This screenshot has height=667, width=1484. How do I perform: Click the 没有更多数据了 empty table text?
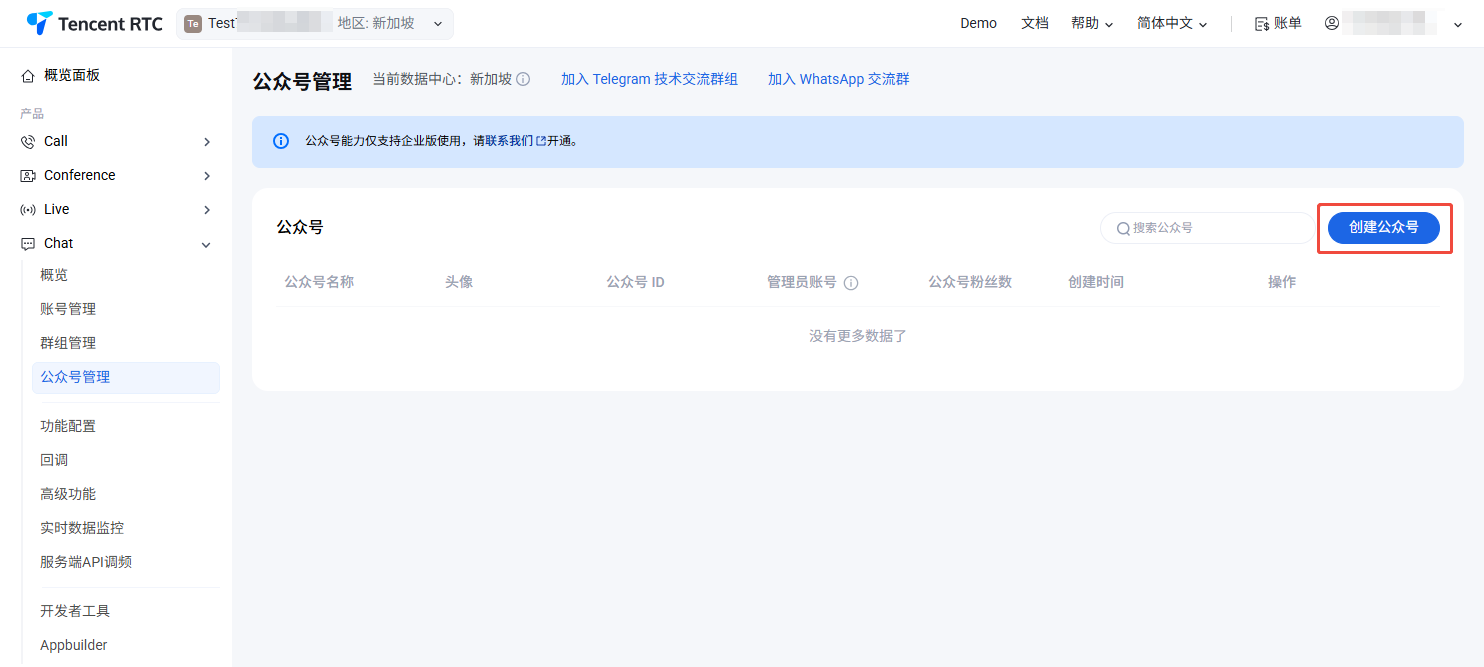pyautogui.click(x=858, y=336)
